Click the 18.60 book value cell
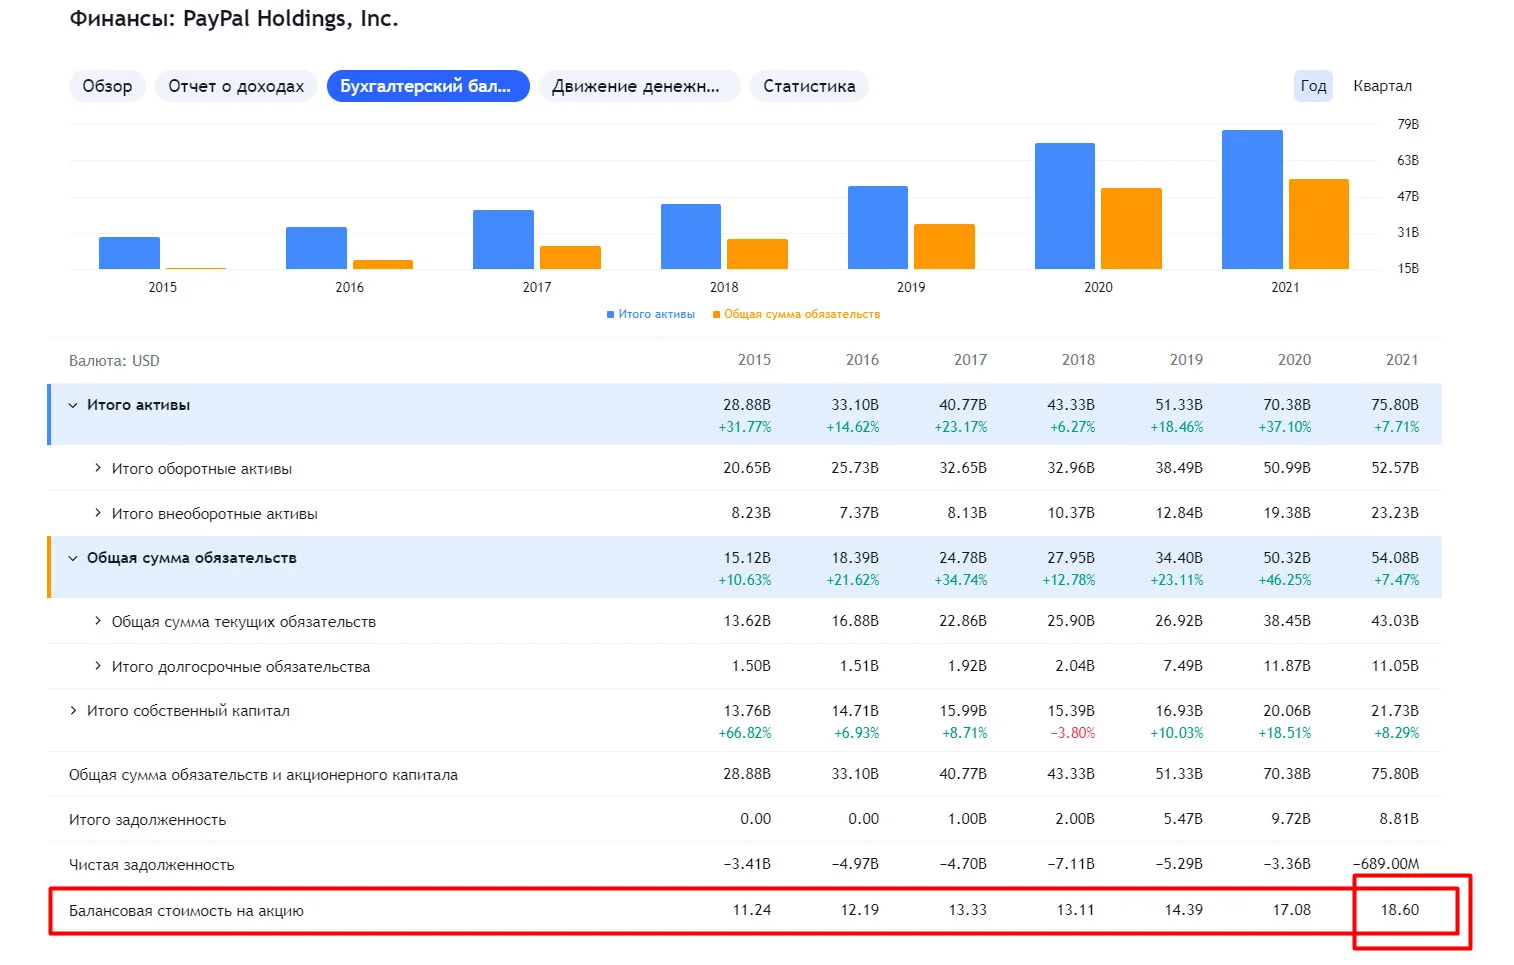The image size is (1514, 965). (1400, 910)
